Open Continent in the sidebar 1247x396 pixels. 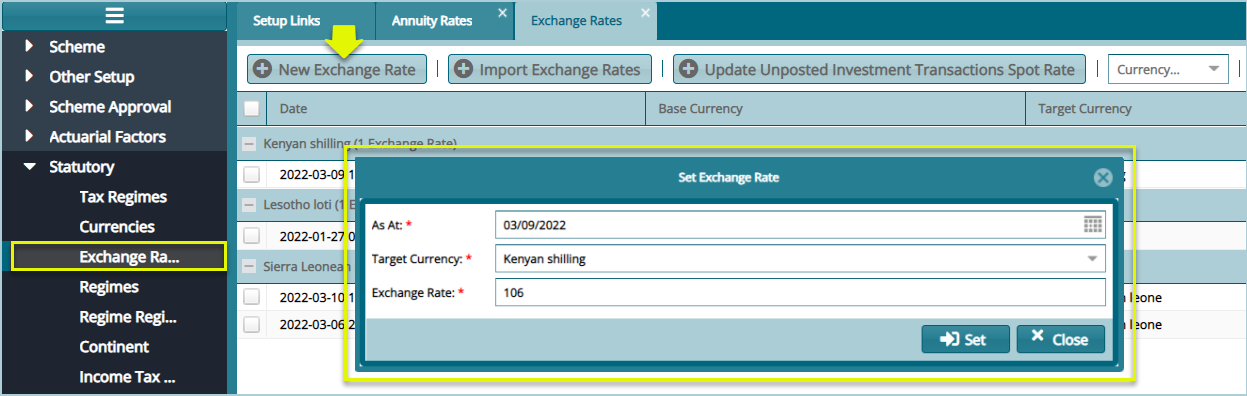[x=114, y=347]
